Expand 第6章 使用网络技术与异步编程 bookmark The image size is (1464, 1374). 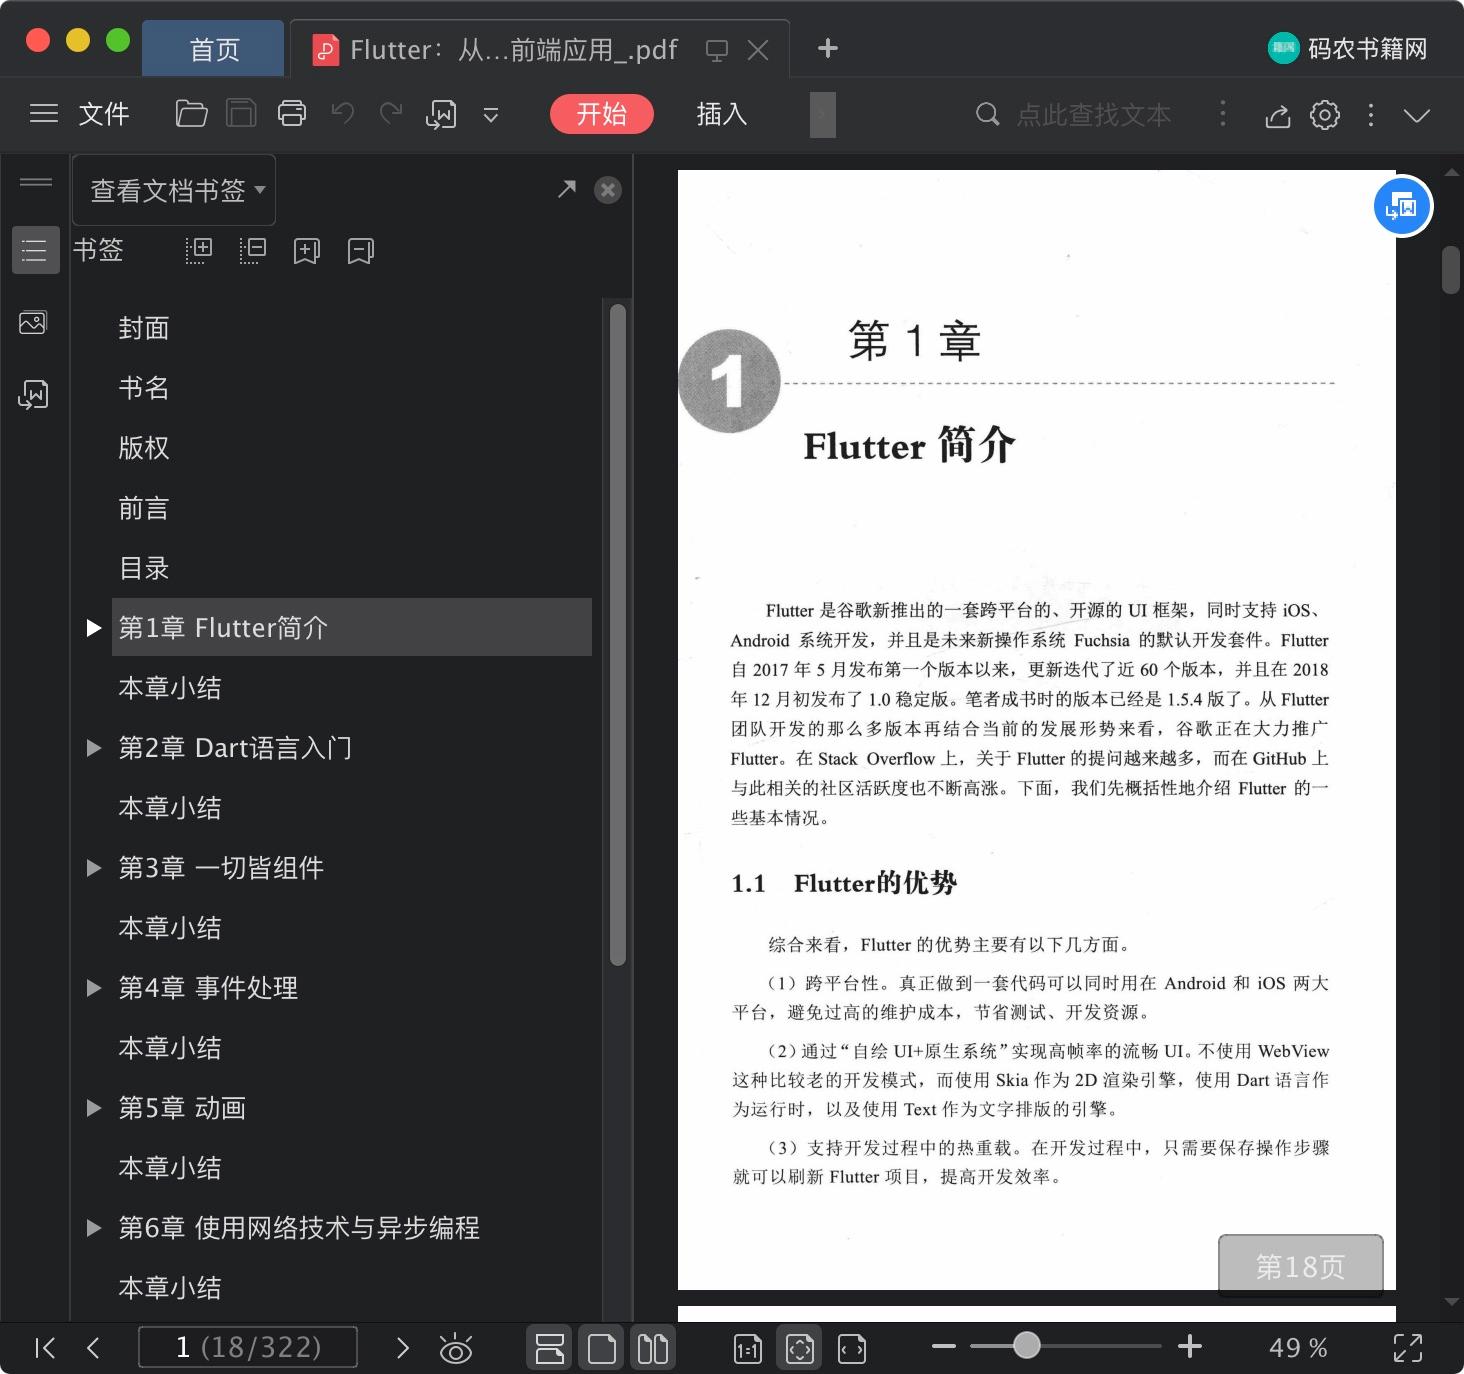(94, 1228)
